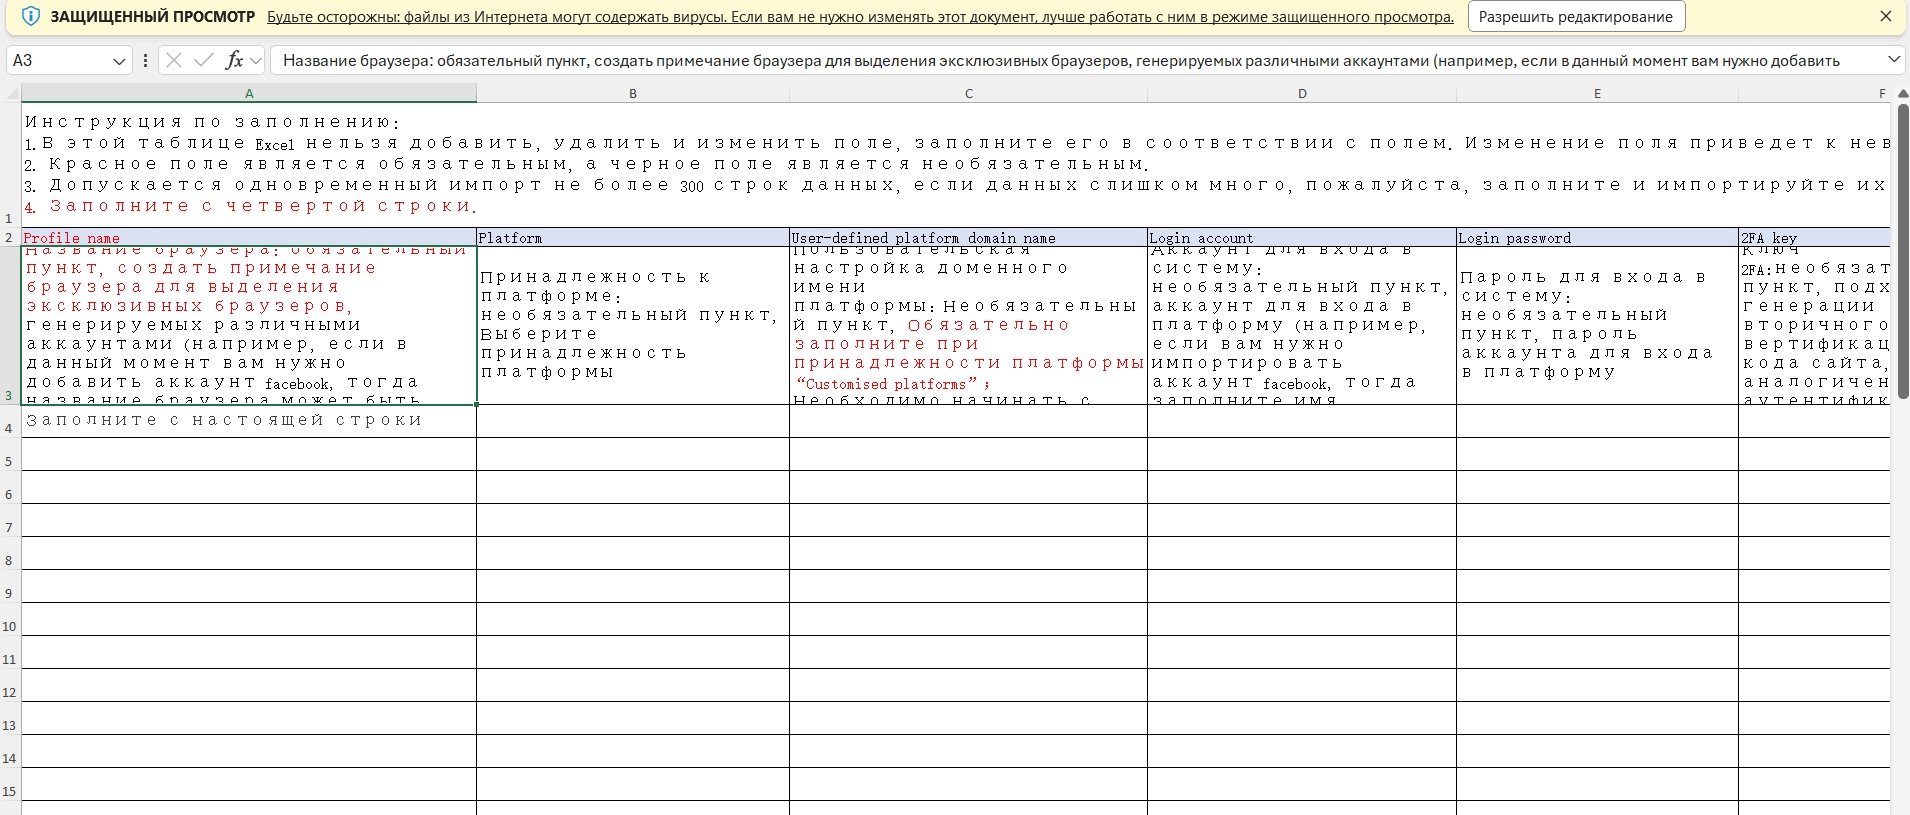Click vertical scrollbar up arrow
The width and height of the screenshot is (1910, 815).
pos(1903,92)
